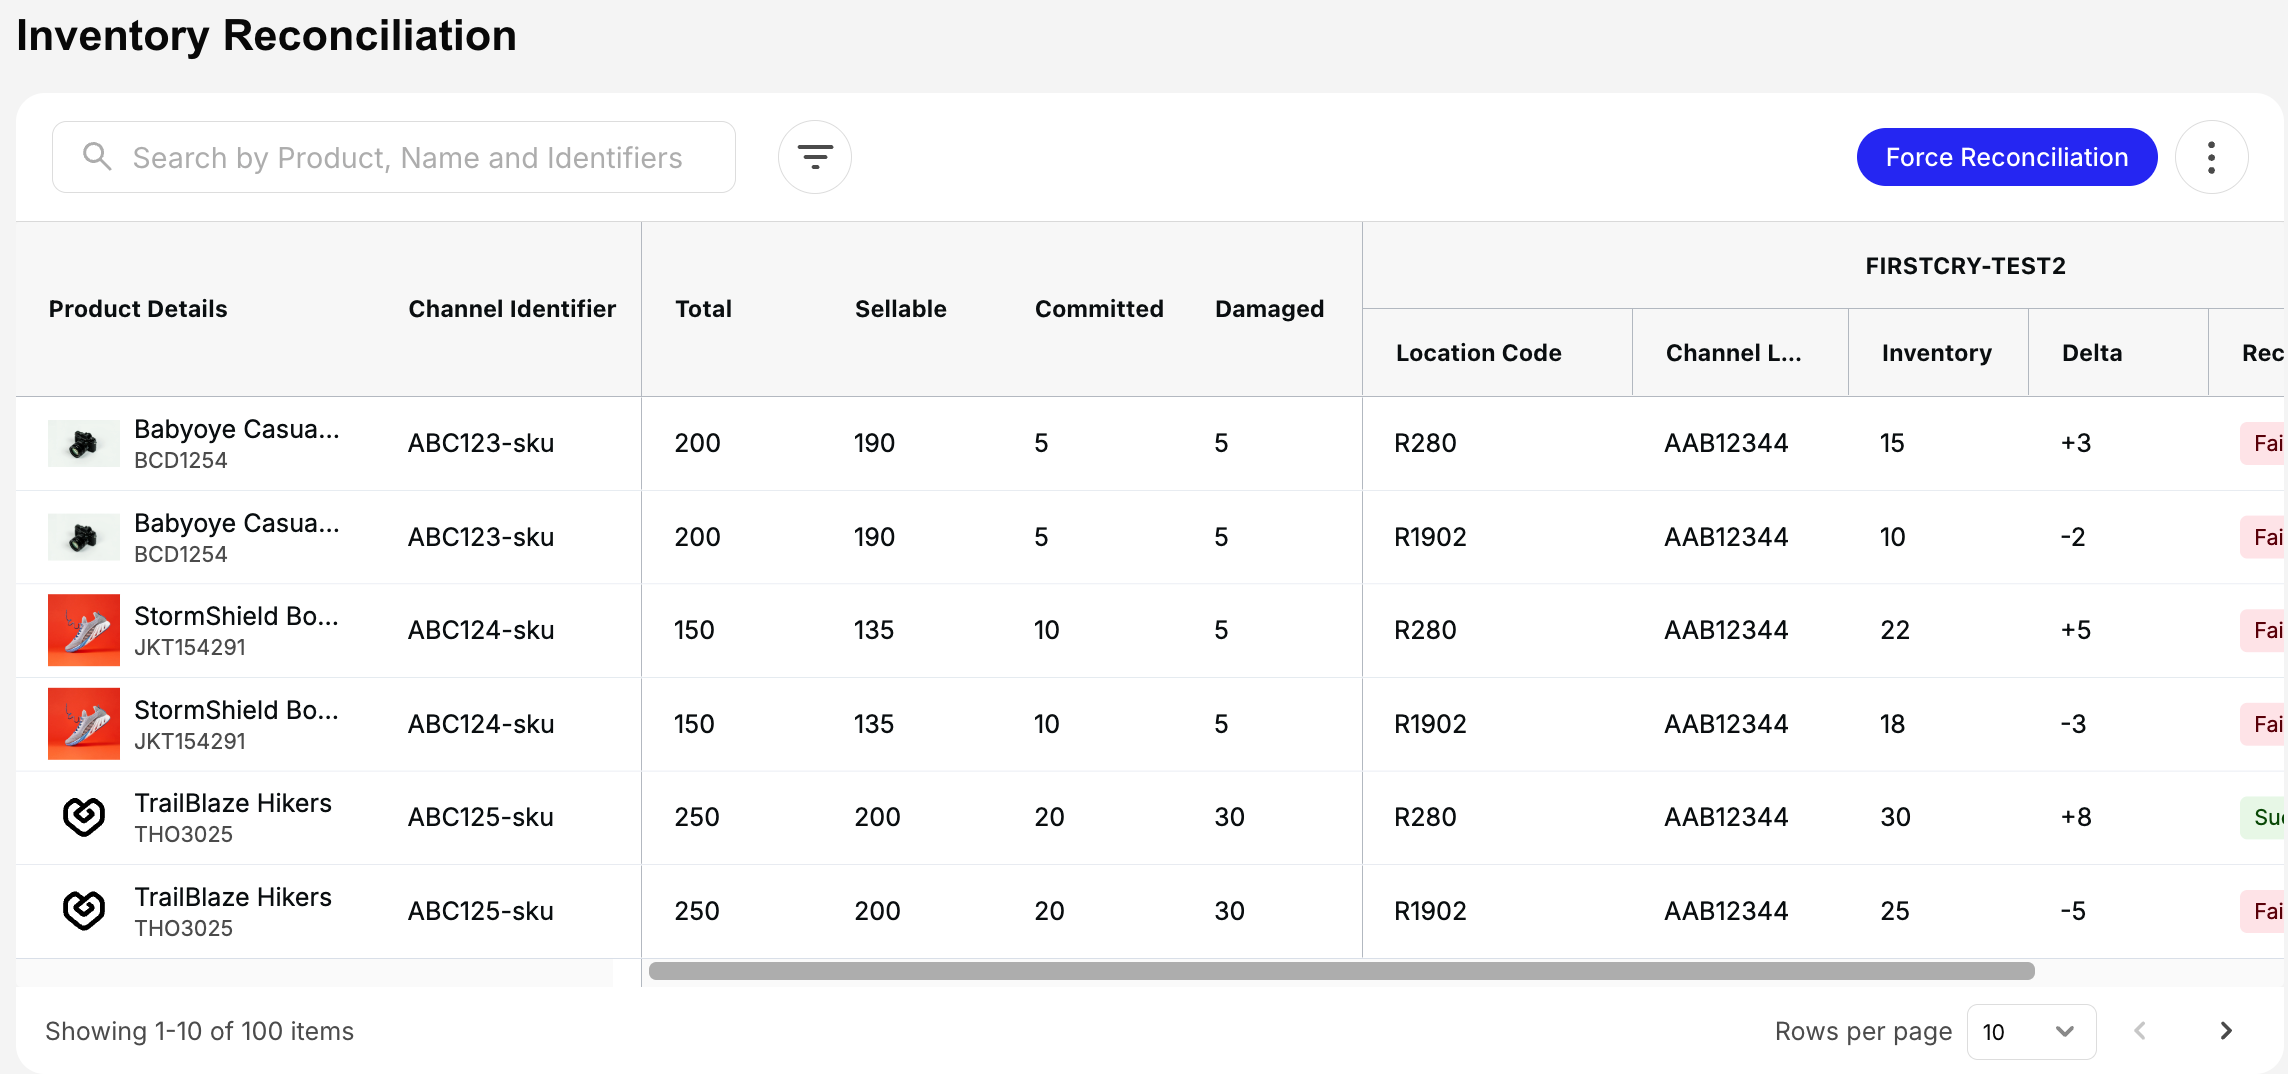This screenshot has height=1074, width=2288.
Task: Click the Success status badge for TrailBlaze
Action: coord(2266,817)
